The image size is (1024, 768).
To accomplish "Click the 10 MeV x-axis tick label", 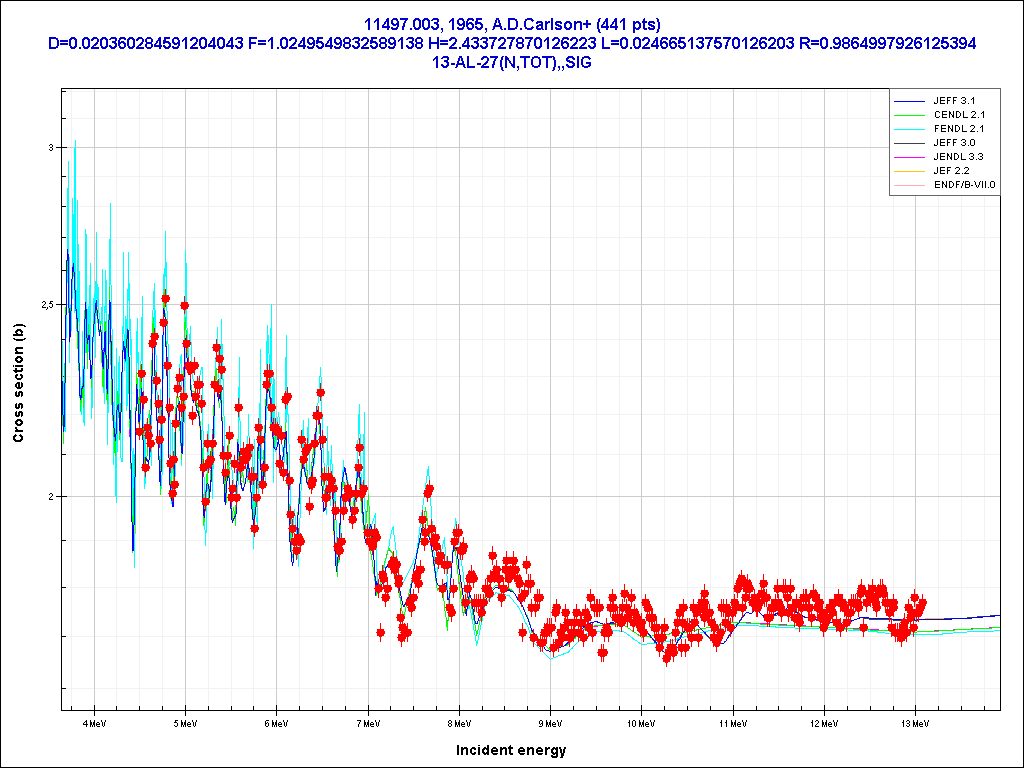I will tap(641, 721).
